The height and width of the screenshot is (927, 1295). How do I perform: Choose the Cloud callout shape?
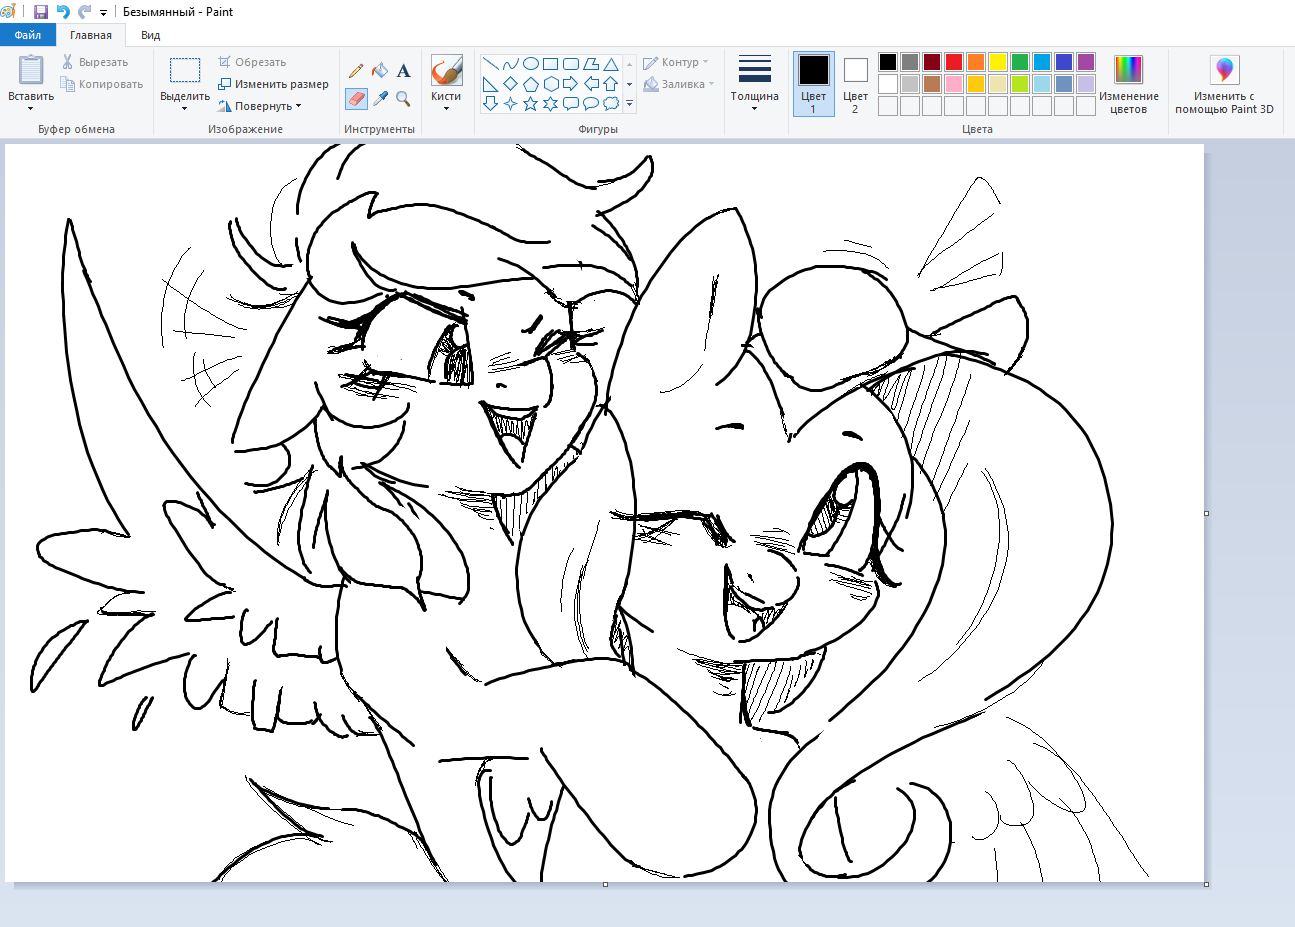pos(611,103)
